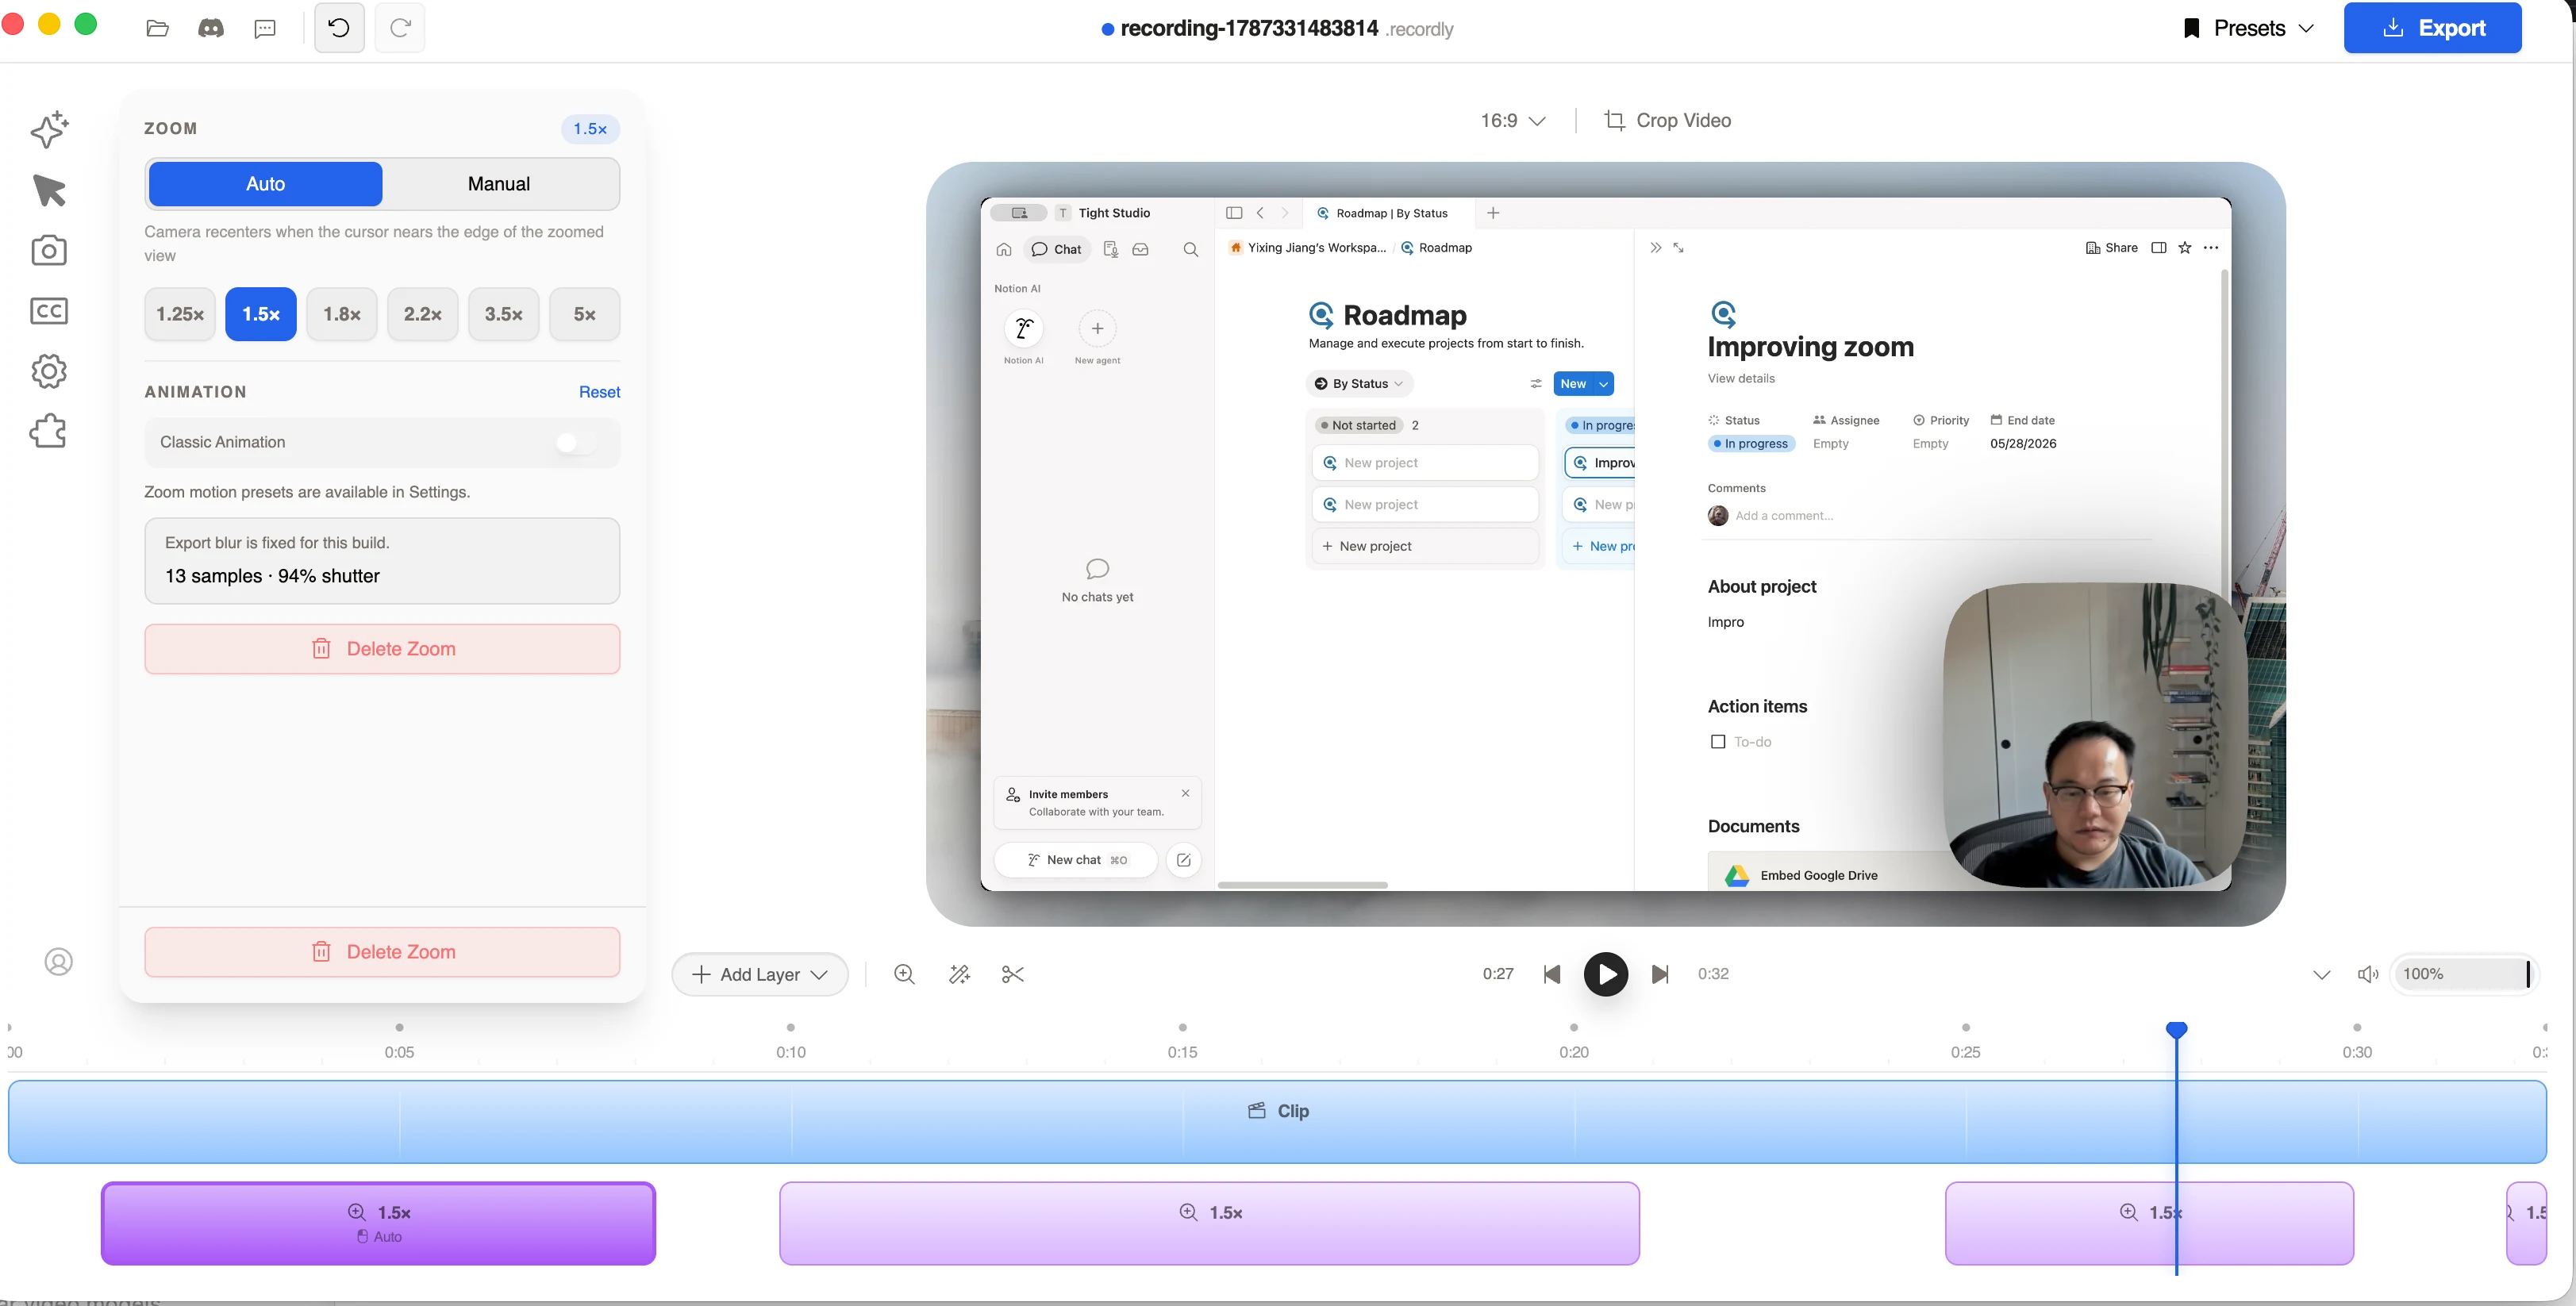Click the undo arrow button
Viewport: 2576px width, 1306px height.
[x=339, y=28]
